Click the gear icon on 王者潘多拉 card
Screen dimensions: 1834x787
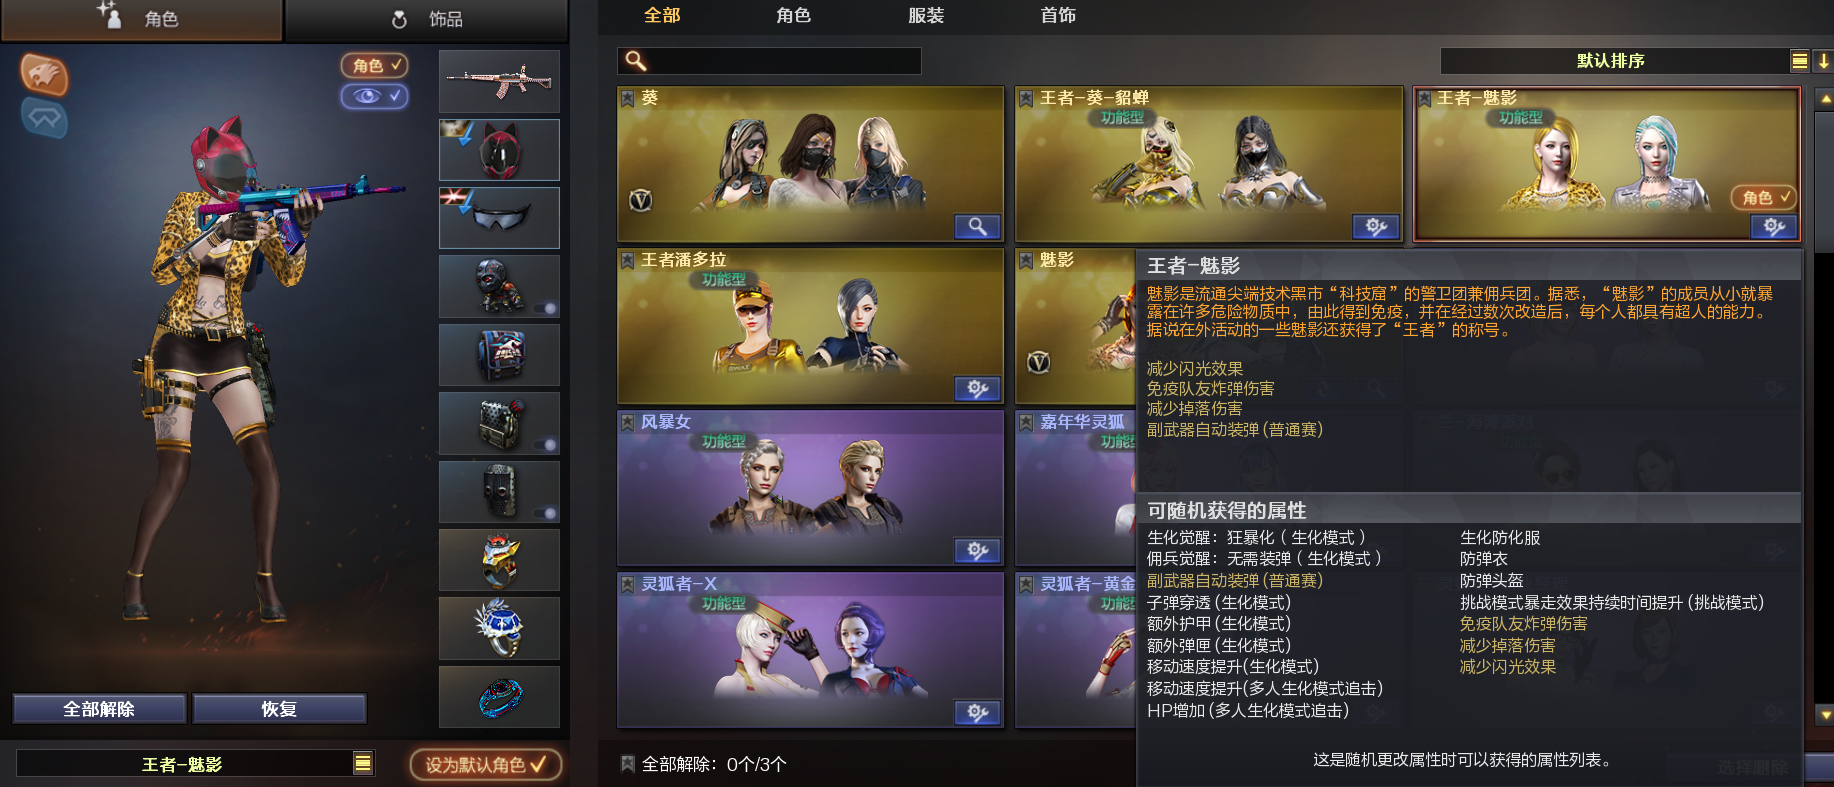pyautogui.click(x=977, y=389)
